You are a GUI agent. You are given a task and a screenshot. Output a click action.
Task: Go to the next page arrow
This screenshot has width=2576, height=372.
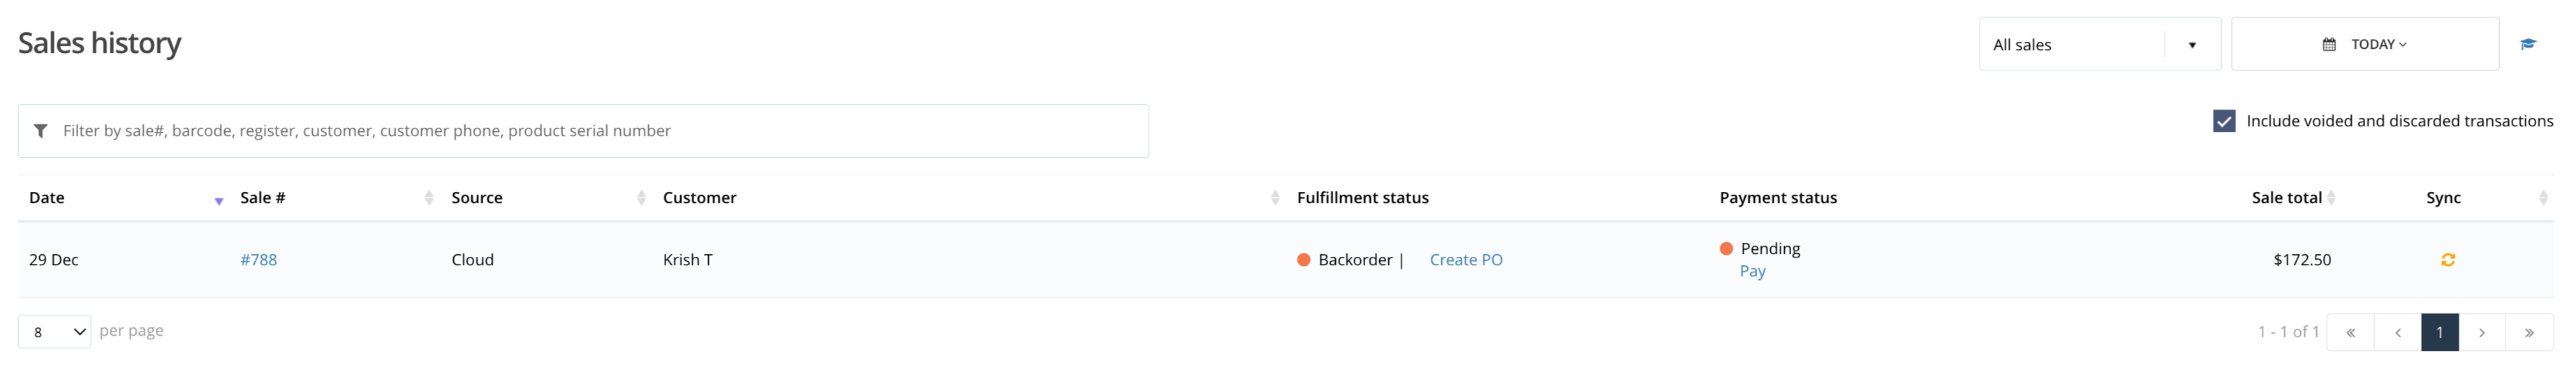tap(2482, 332)
